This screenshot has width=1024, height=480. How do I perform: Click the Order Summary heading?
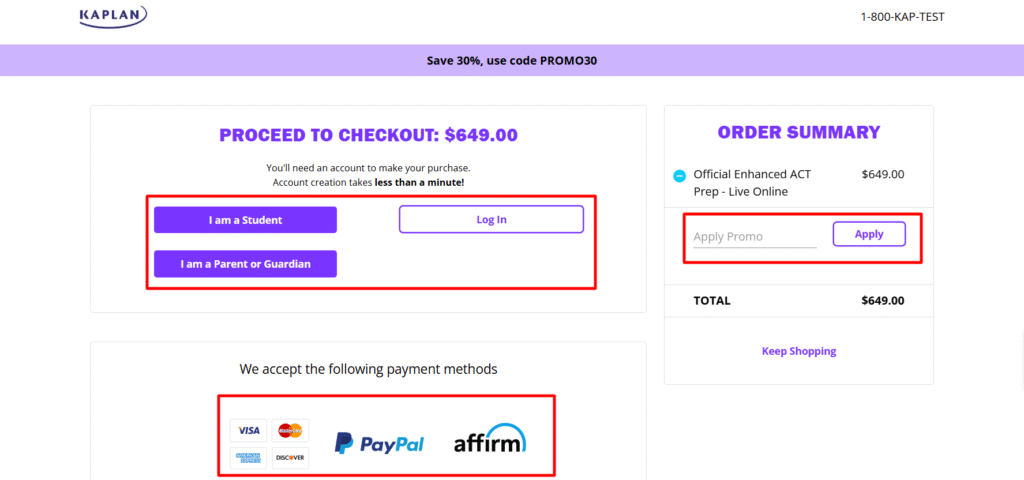[799, 132]
